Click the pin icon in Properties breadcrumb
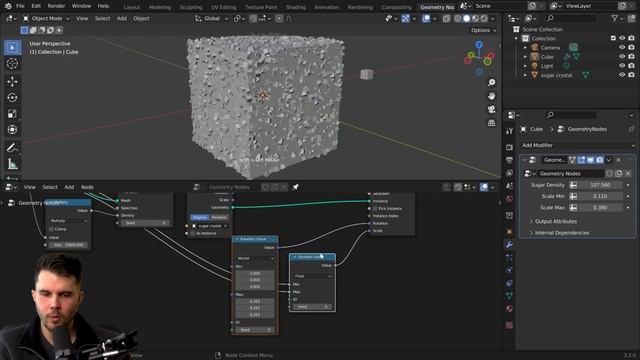This screenshot has width=640, height=360. (631, 129)
